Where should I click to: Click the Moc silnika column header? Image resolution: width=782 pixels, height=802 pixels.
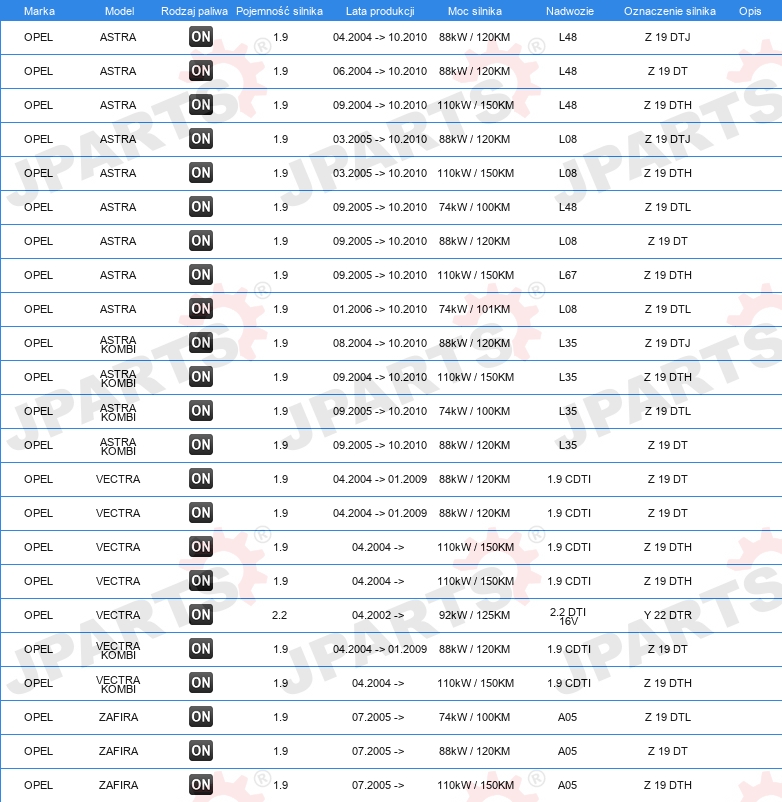tap(475, 11)
